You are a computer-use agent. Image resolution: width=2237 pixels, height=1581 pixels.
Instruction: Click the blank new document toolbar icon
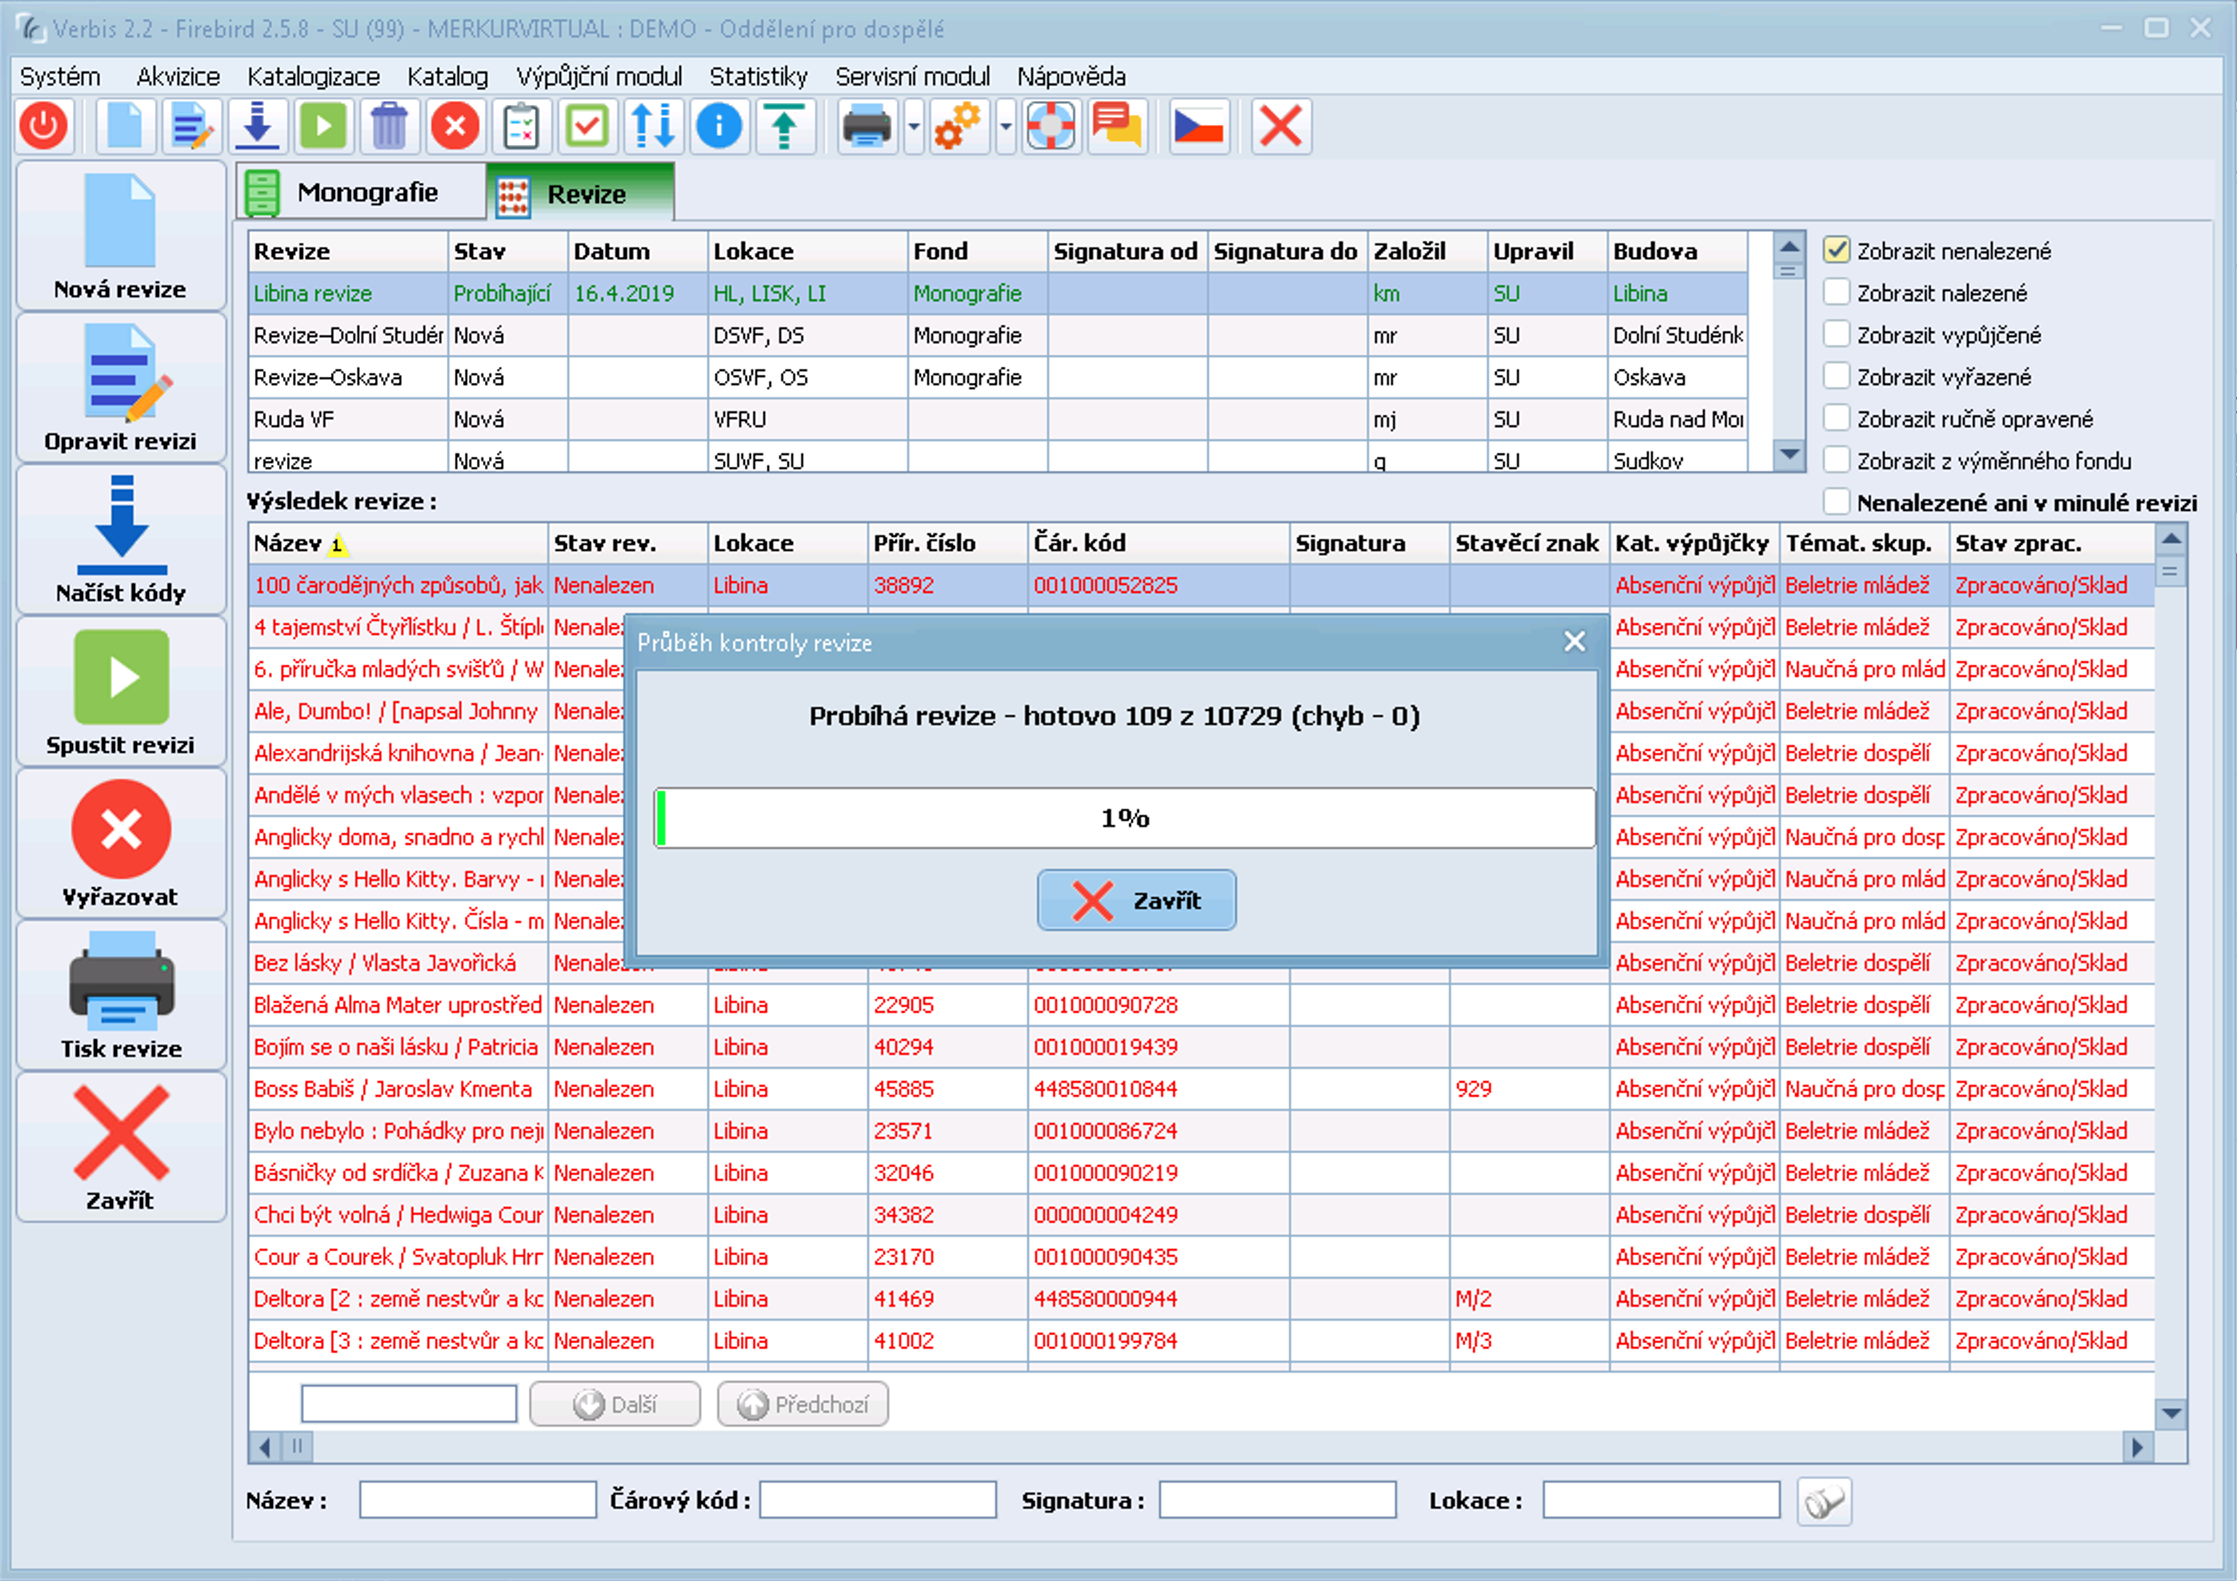coord(125,127)
